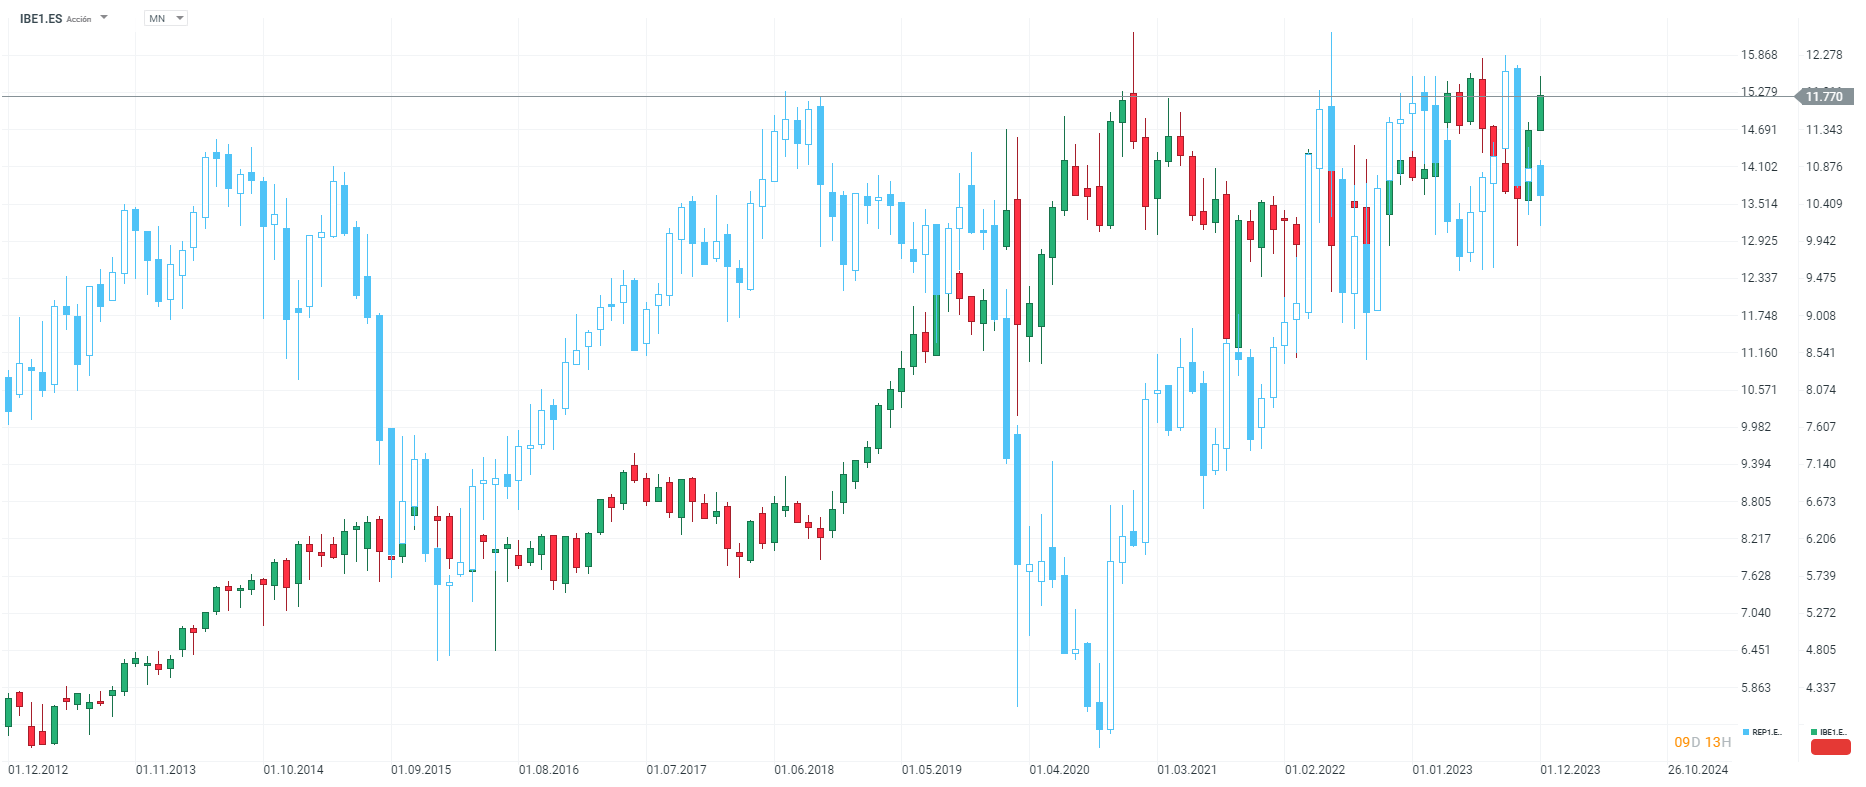Toggle the REP1.E.. series legend label
The height and width of the screenshot is (787, 1866).
1767,732
